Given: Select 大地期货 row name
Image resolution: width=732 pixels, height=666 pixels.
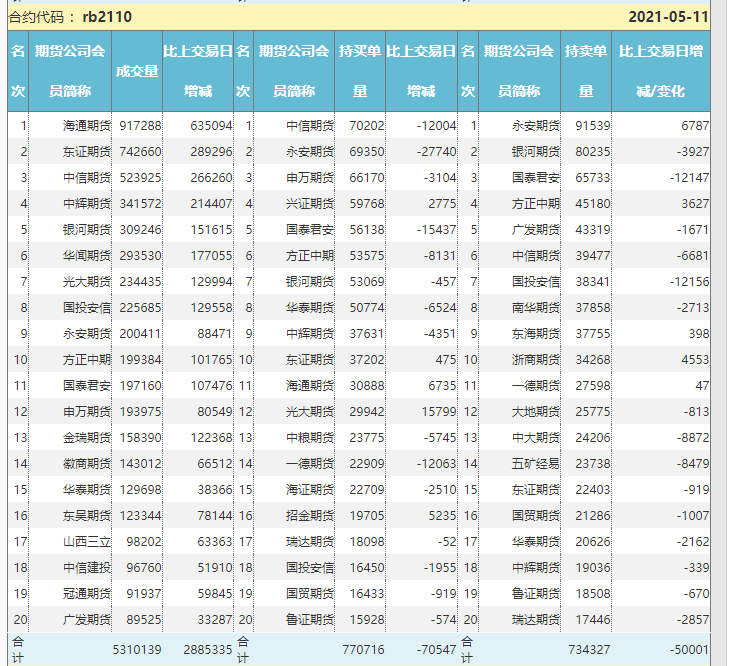Looking at the screenshot, I should 535,412.
